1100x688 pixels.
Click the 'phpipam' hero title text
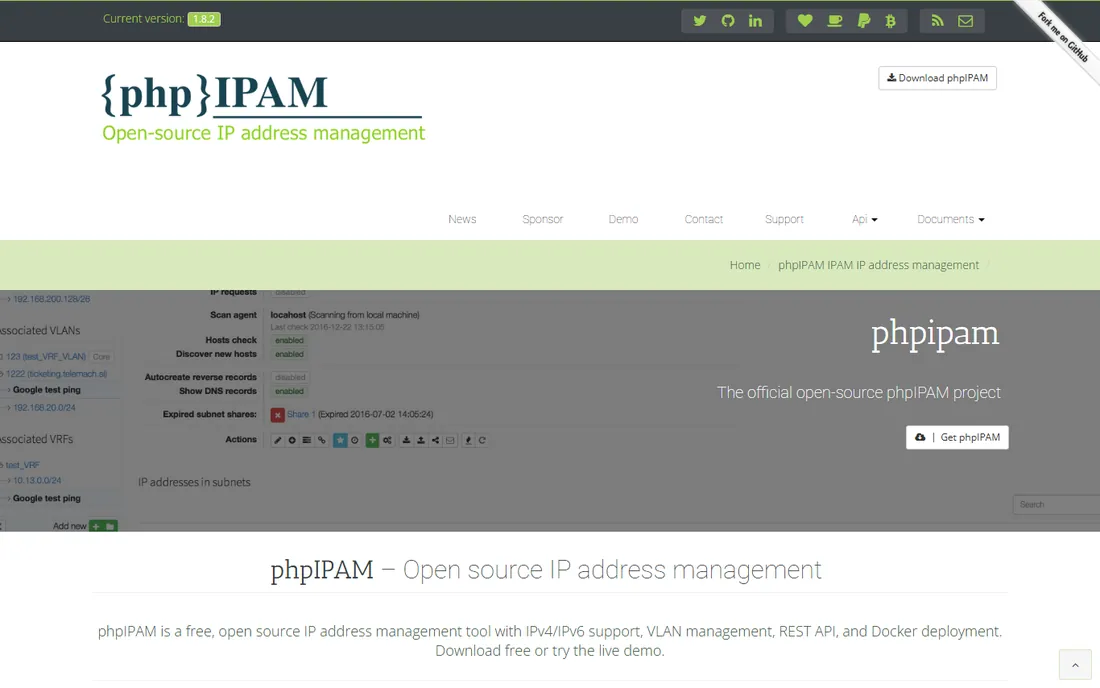(934, 334)
